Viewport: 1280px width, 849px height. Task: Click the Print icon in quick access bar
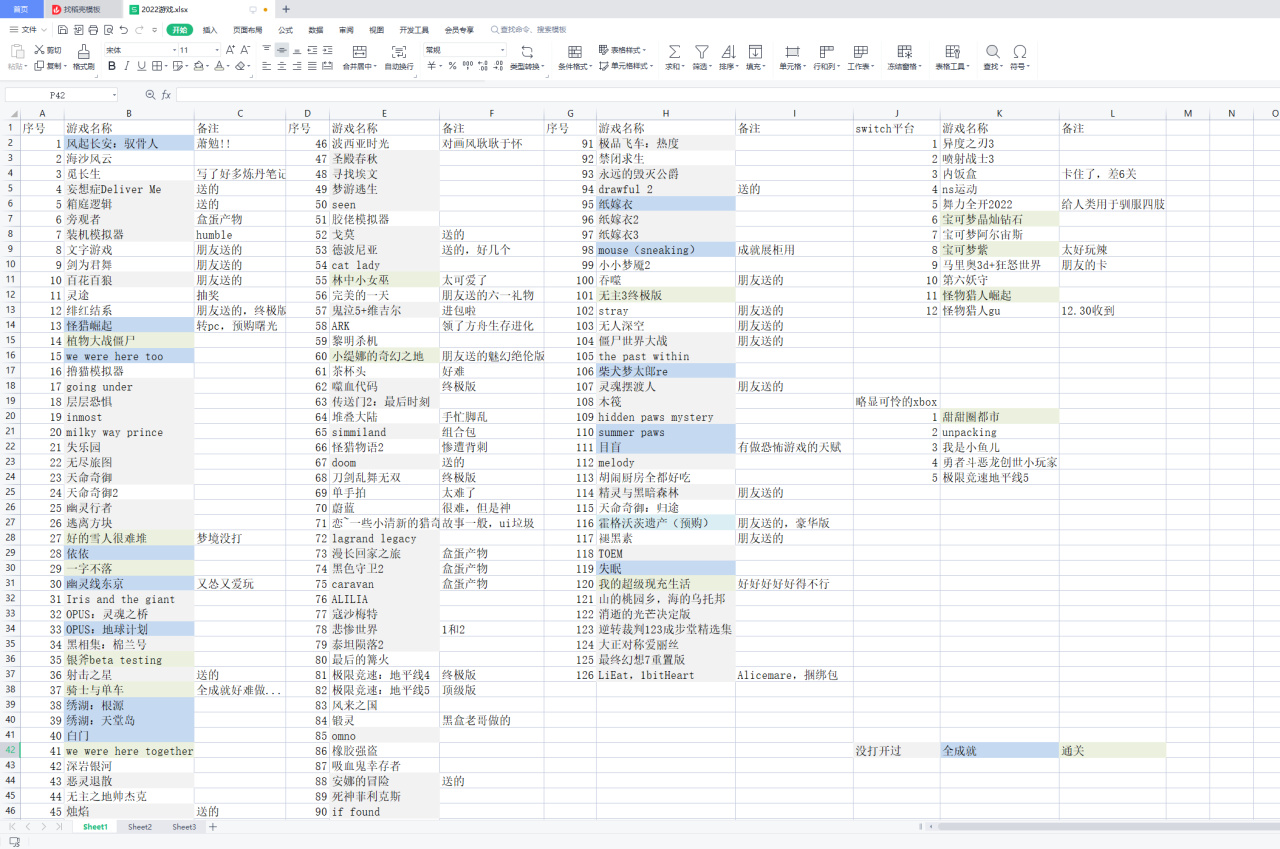[93, 30]
